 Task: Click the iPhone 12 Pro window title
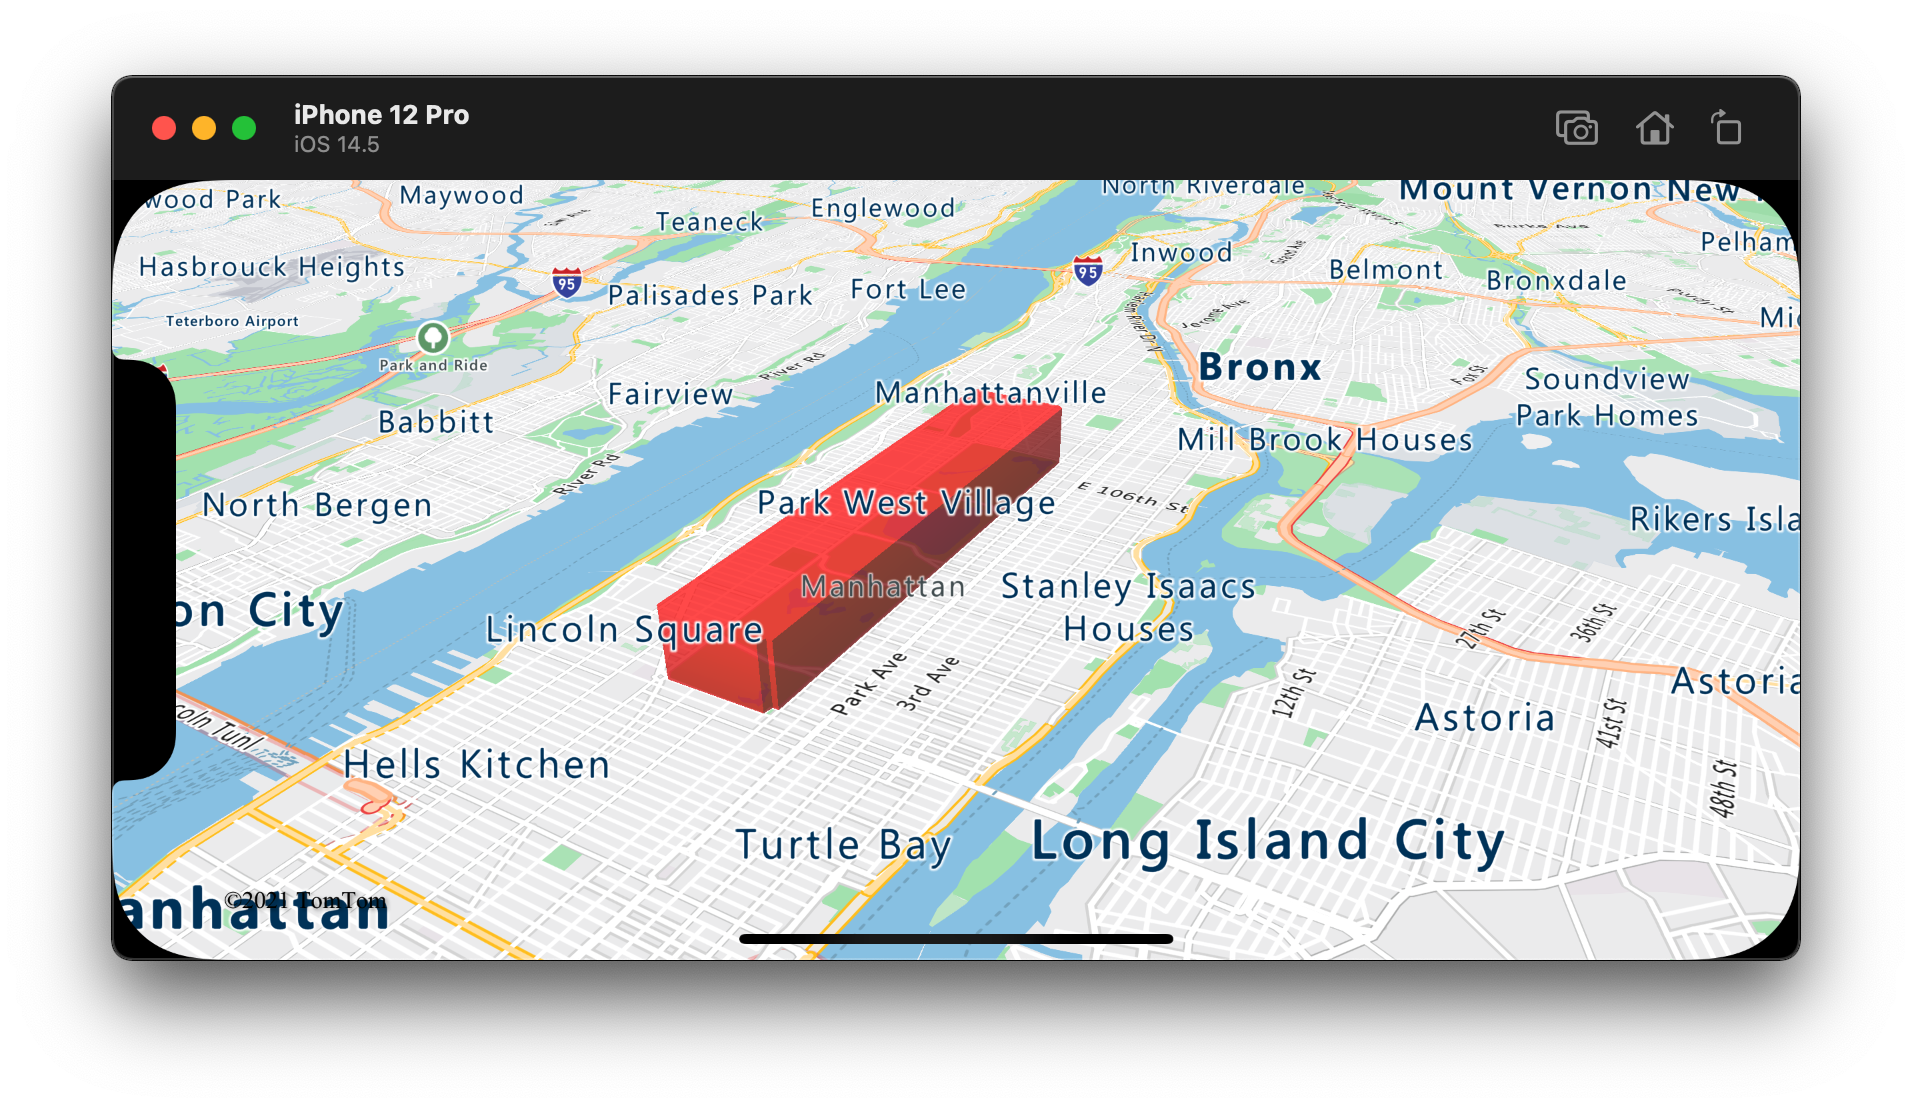381,115
